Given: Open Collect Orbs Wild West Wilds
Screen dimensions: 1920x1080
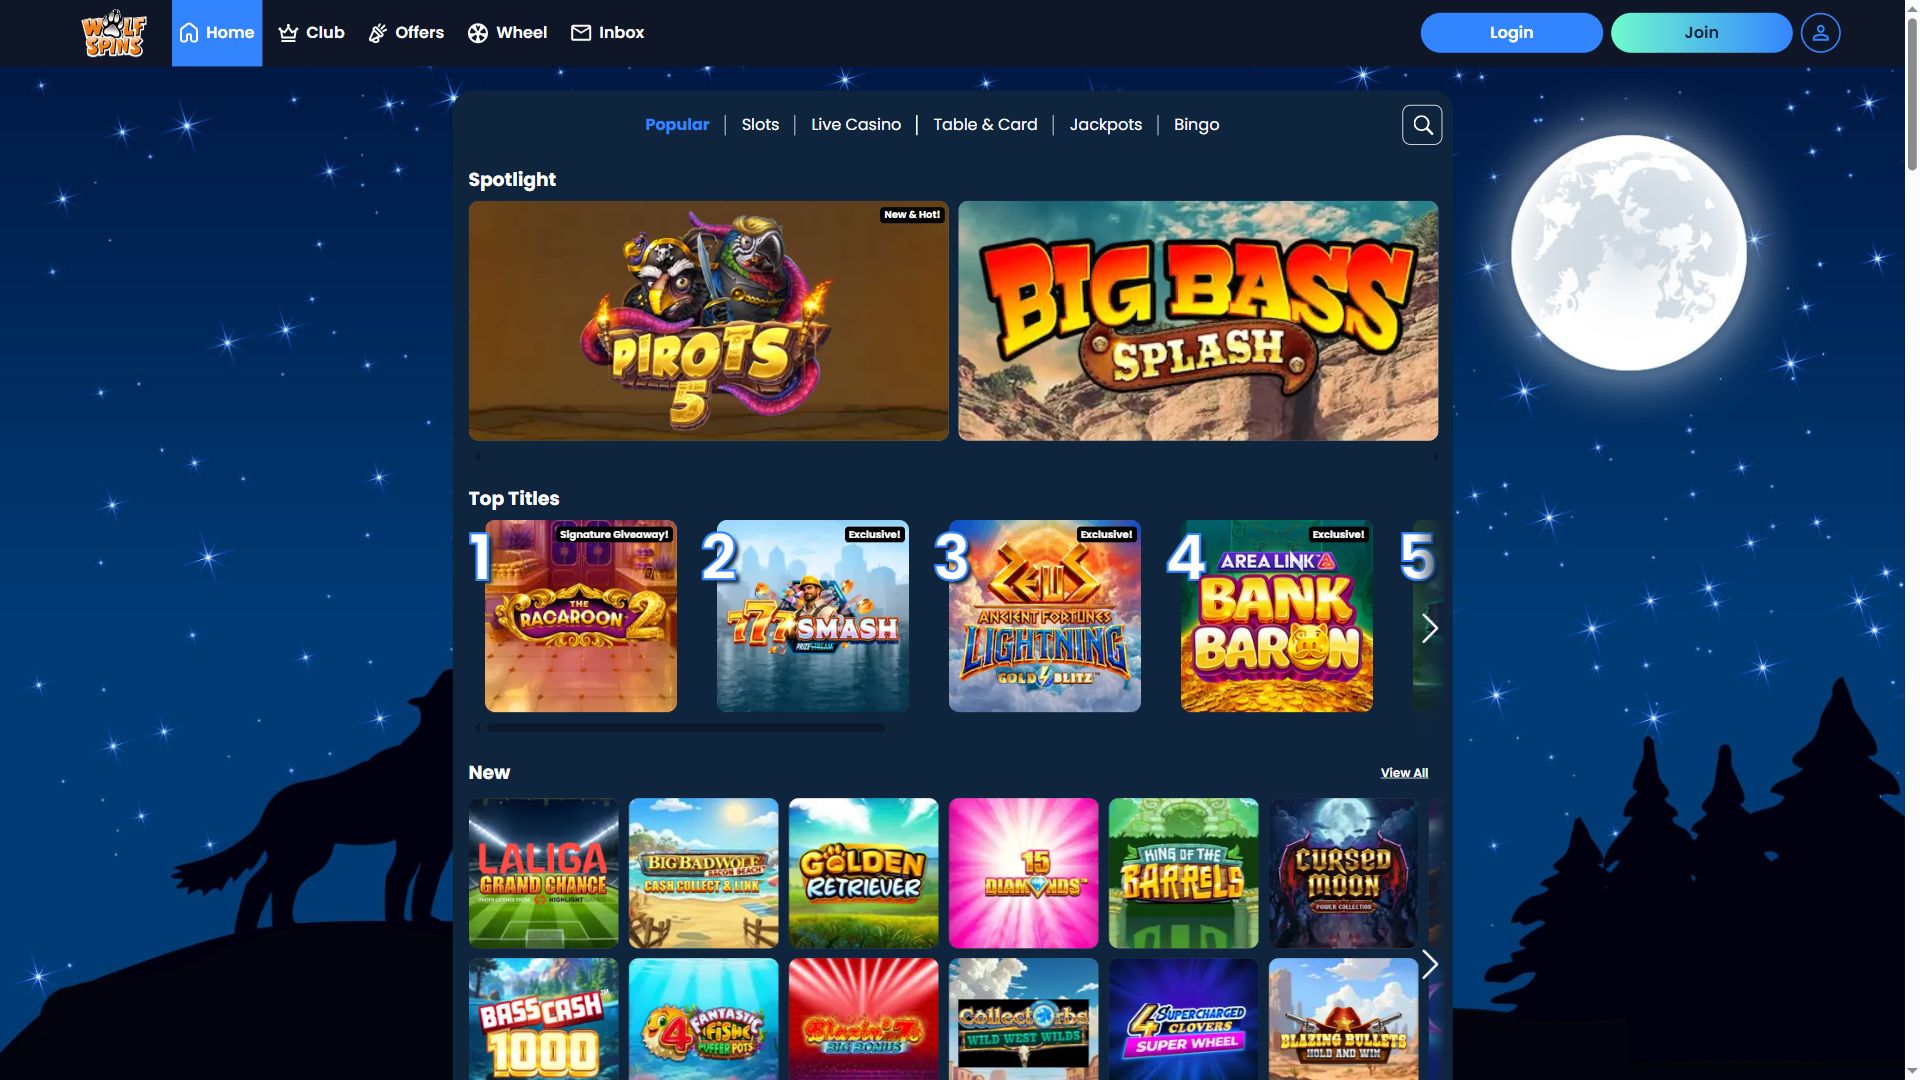Looking at the screenshot, I should (1024, 1019).
